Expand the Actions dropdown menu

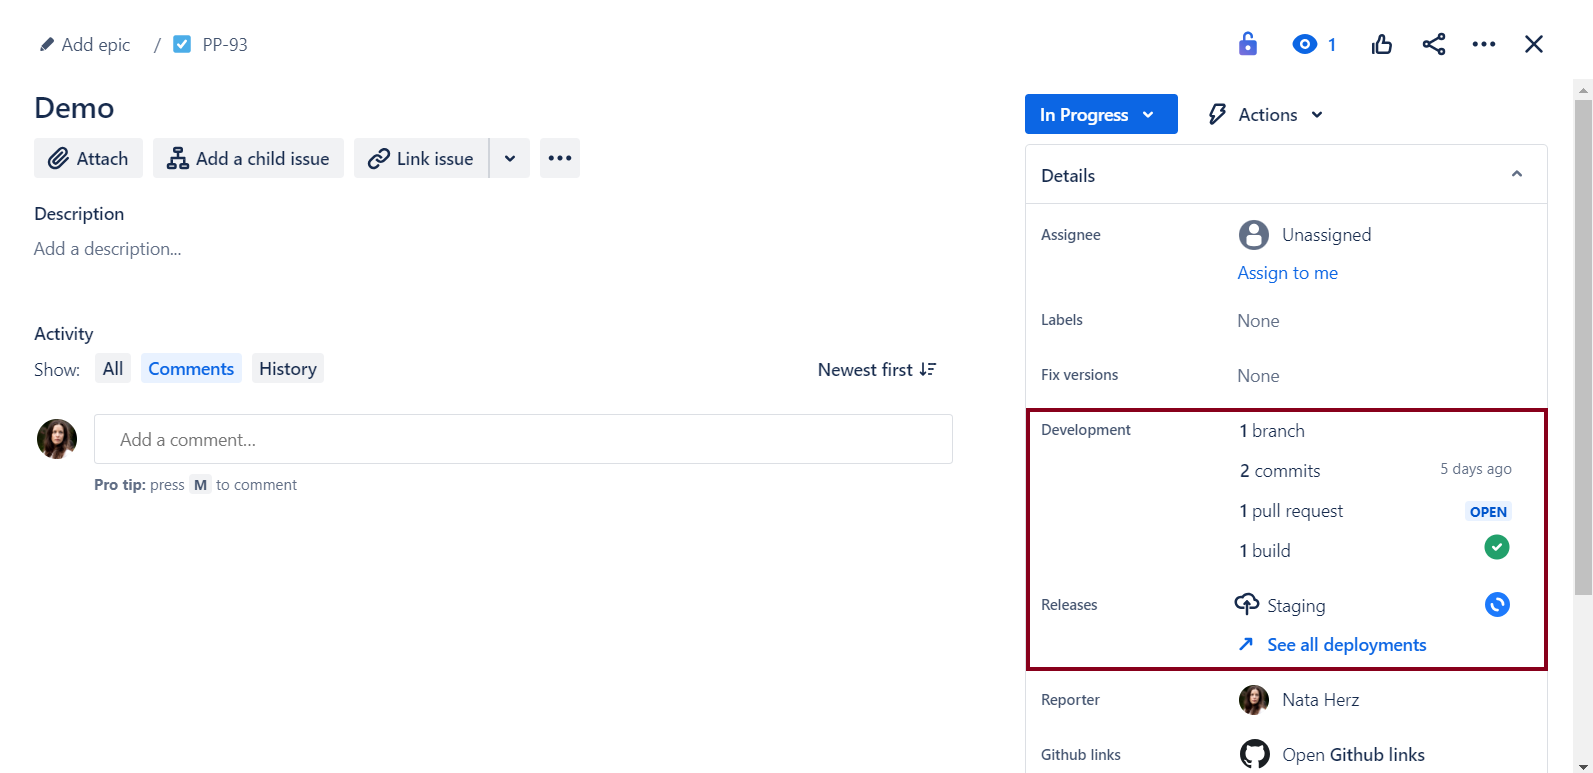(x=1266, y=114)
